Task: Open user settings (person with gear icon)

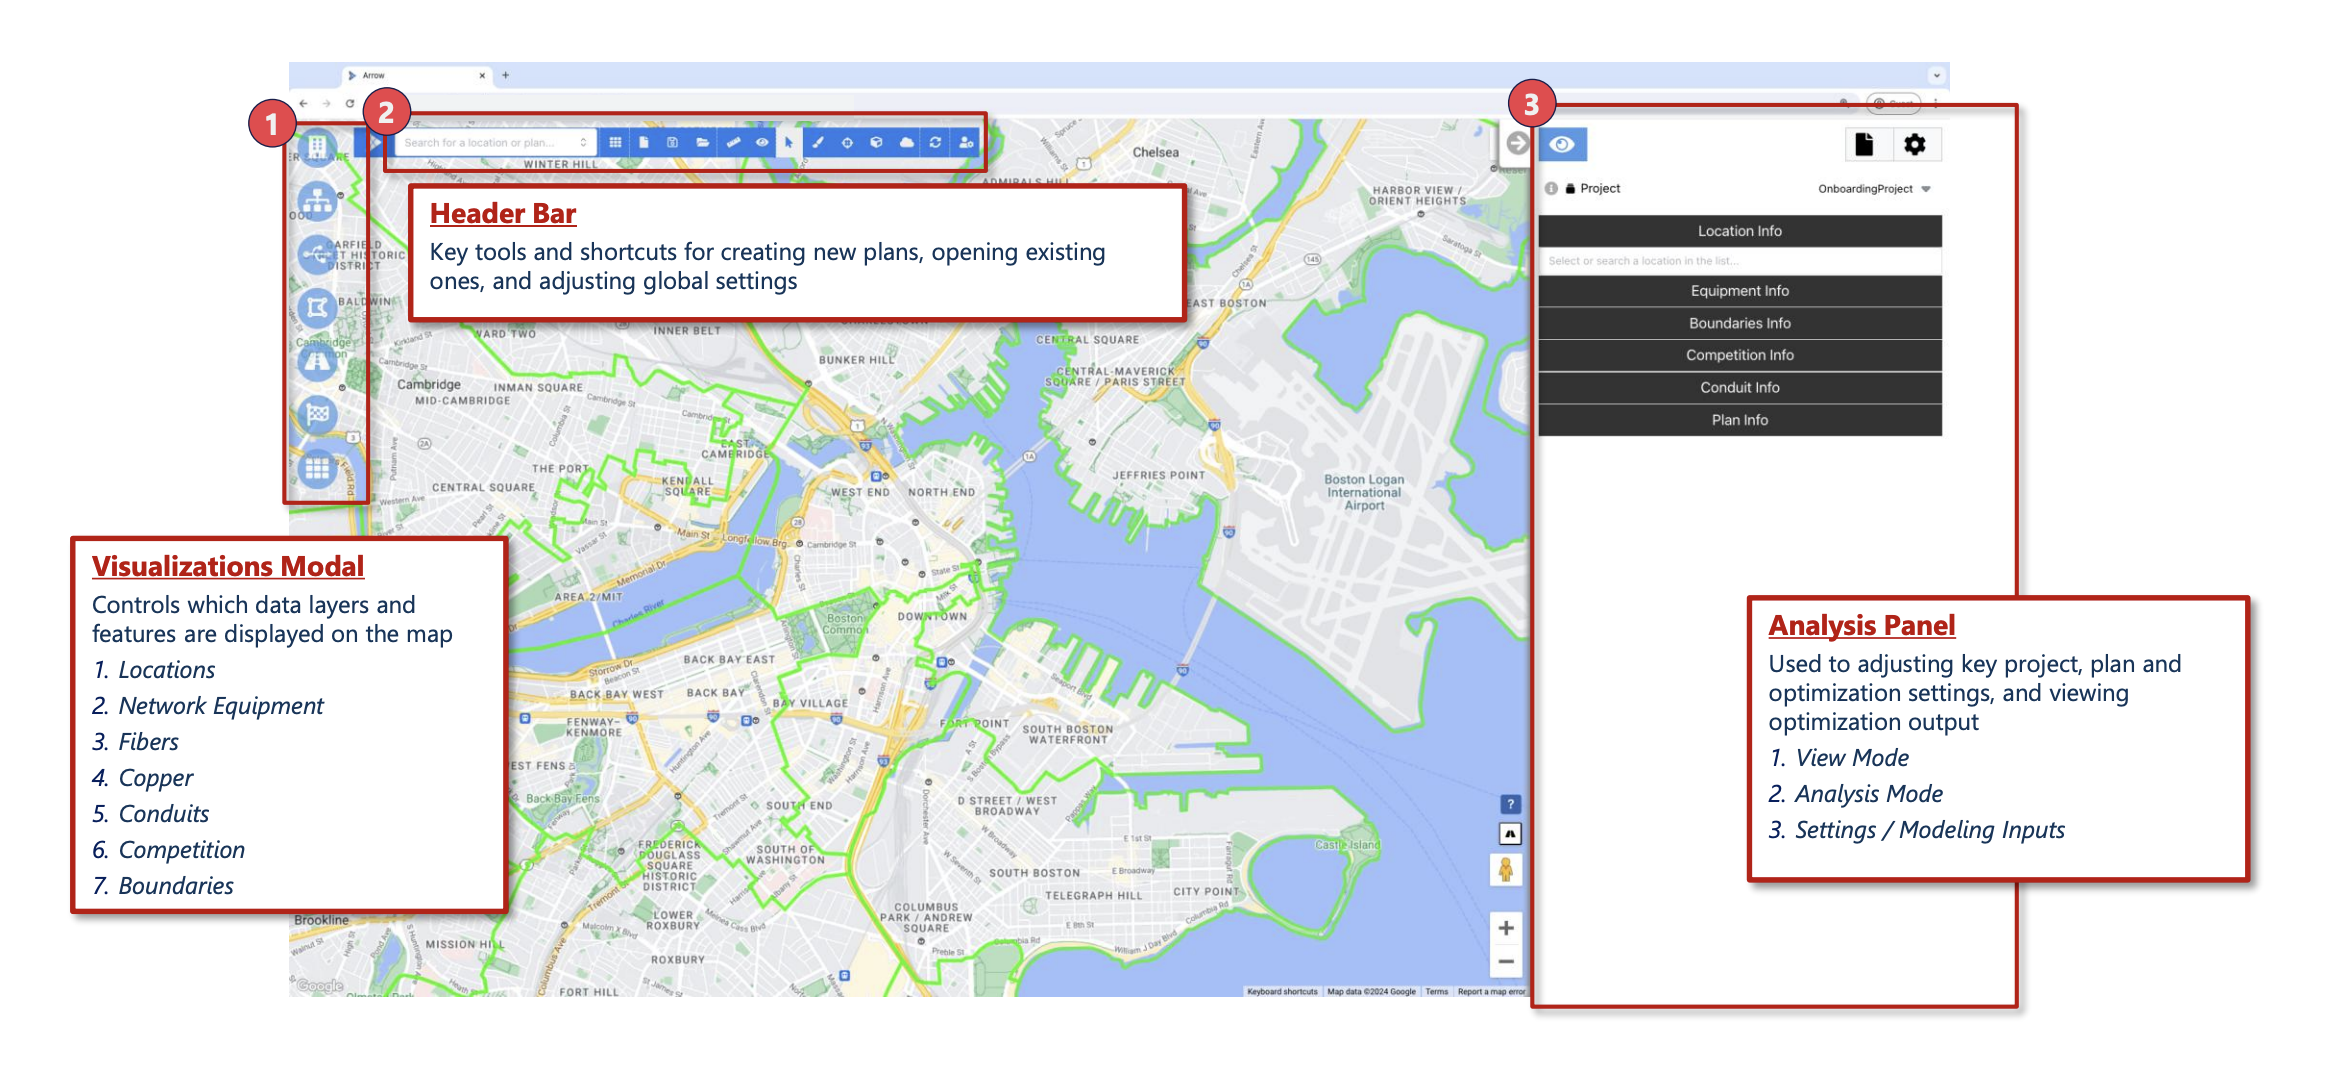Action: click(x=966, y=143)
